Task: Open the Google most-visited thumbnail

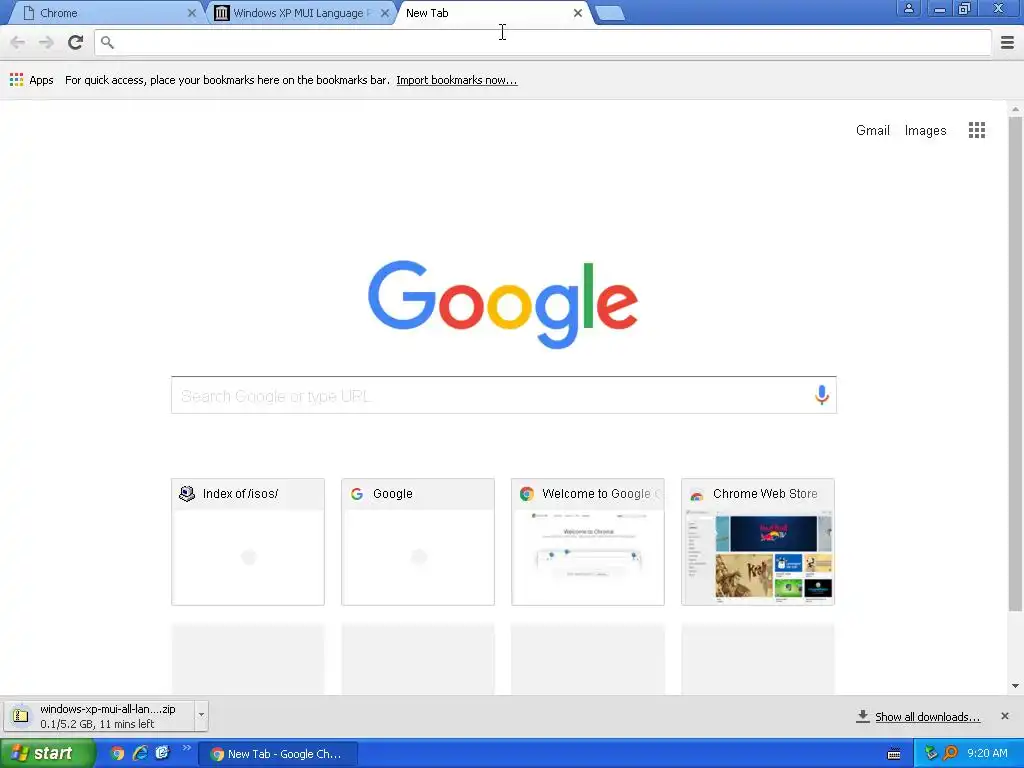Action: click(x=418, y=541)
